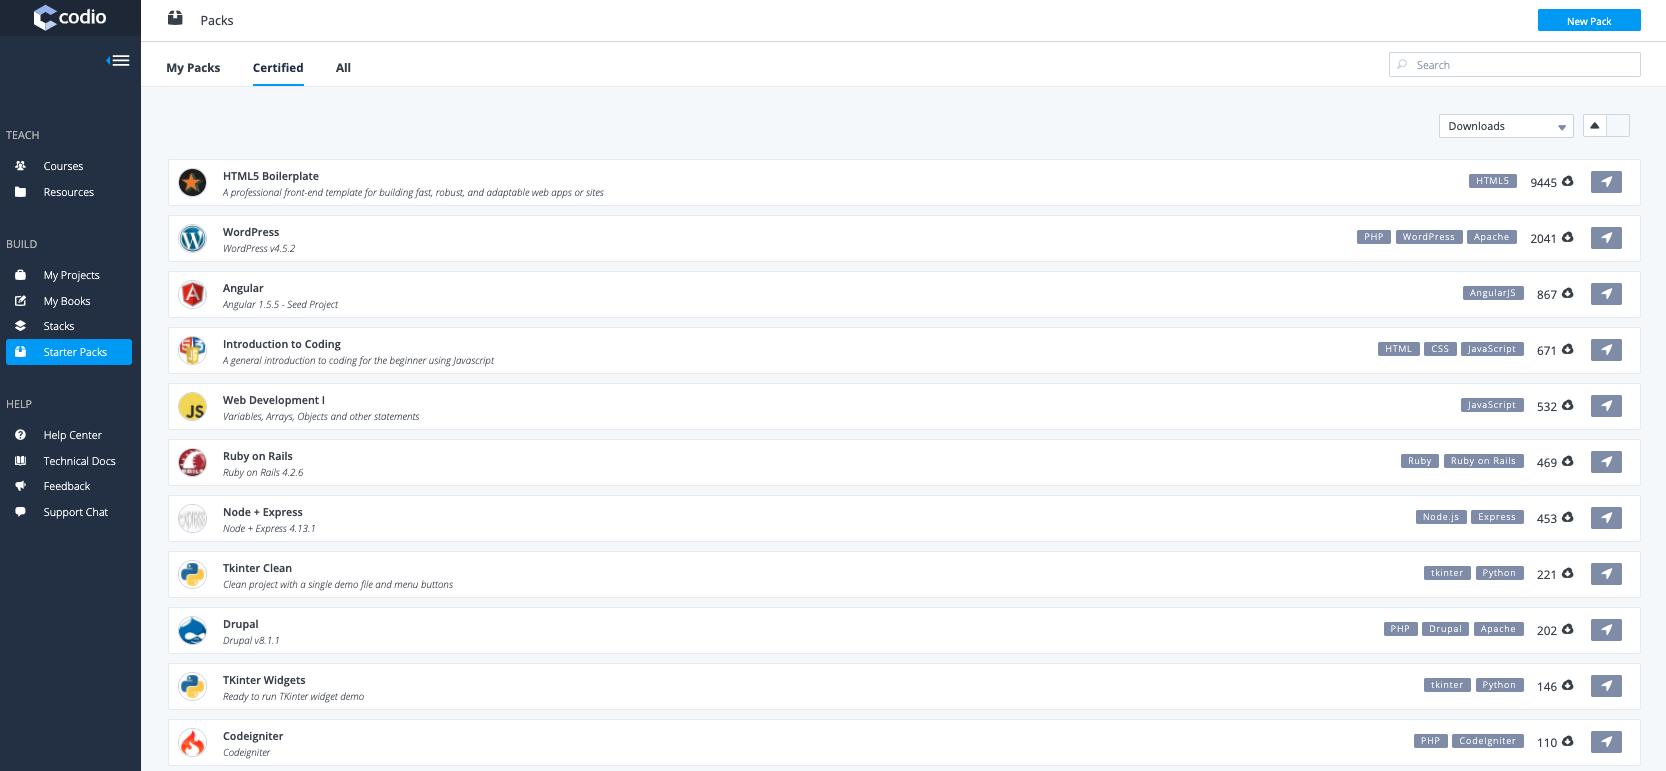1666x771 pixels.
Task: Click the AngularJS tag badge
Action: 1493,293
